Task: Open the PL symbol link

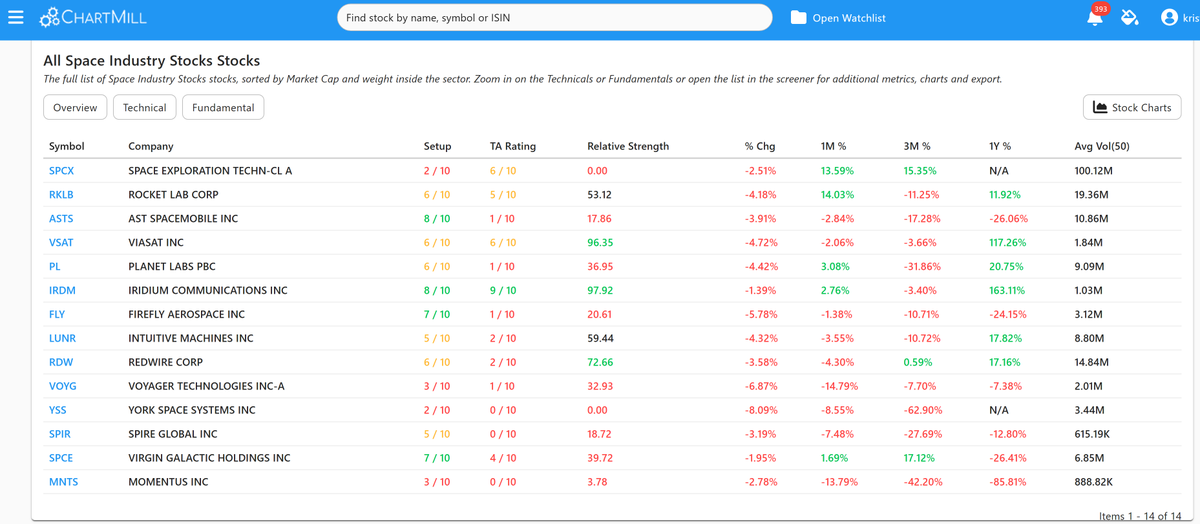Action: [x=55, y=267]
